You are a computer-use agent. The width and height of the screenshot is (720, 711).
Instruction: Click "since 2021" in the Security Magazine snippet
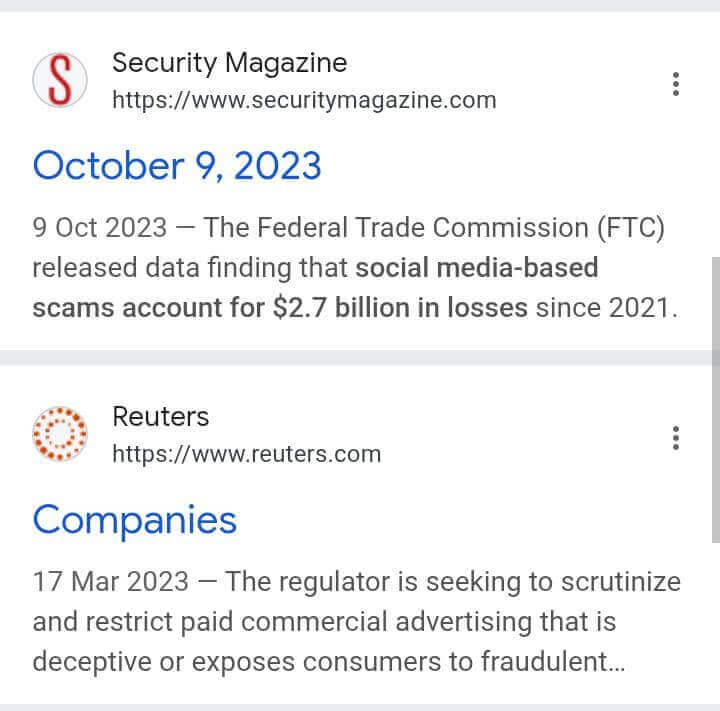604,307
